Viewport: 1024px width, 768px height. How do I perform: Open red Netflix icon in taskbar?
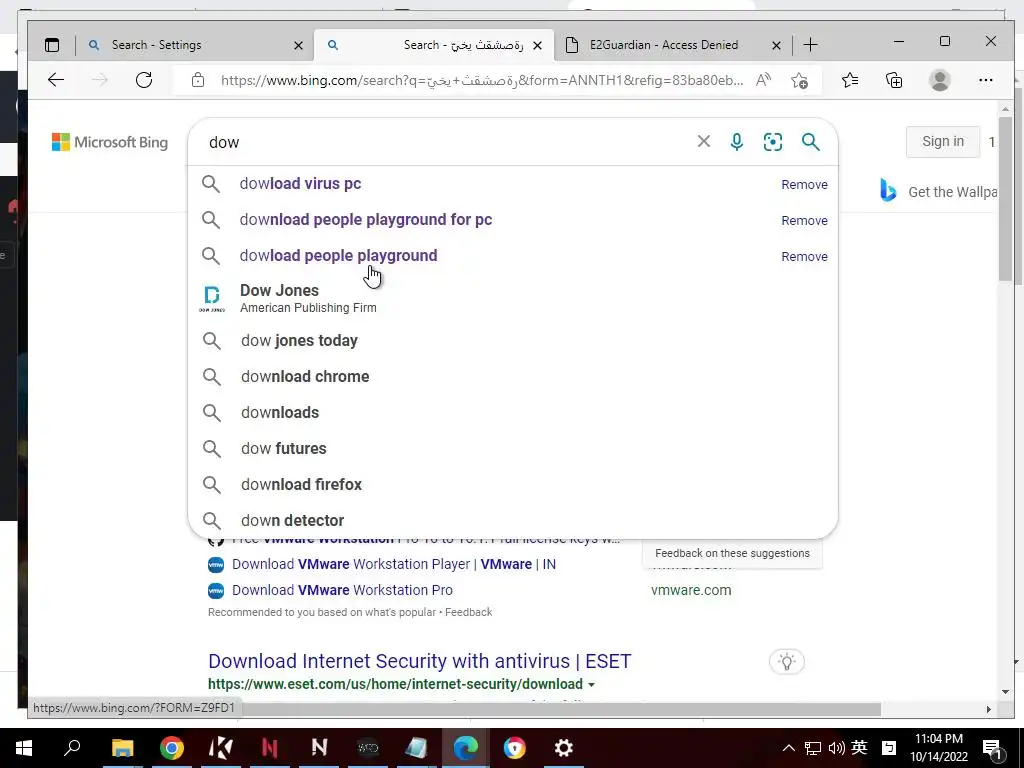[270, 748]
